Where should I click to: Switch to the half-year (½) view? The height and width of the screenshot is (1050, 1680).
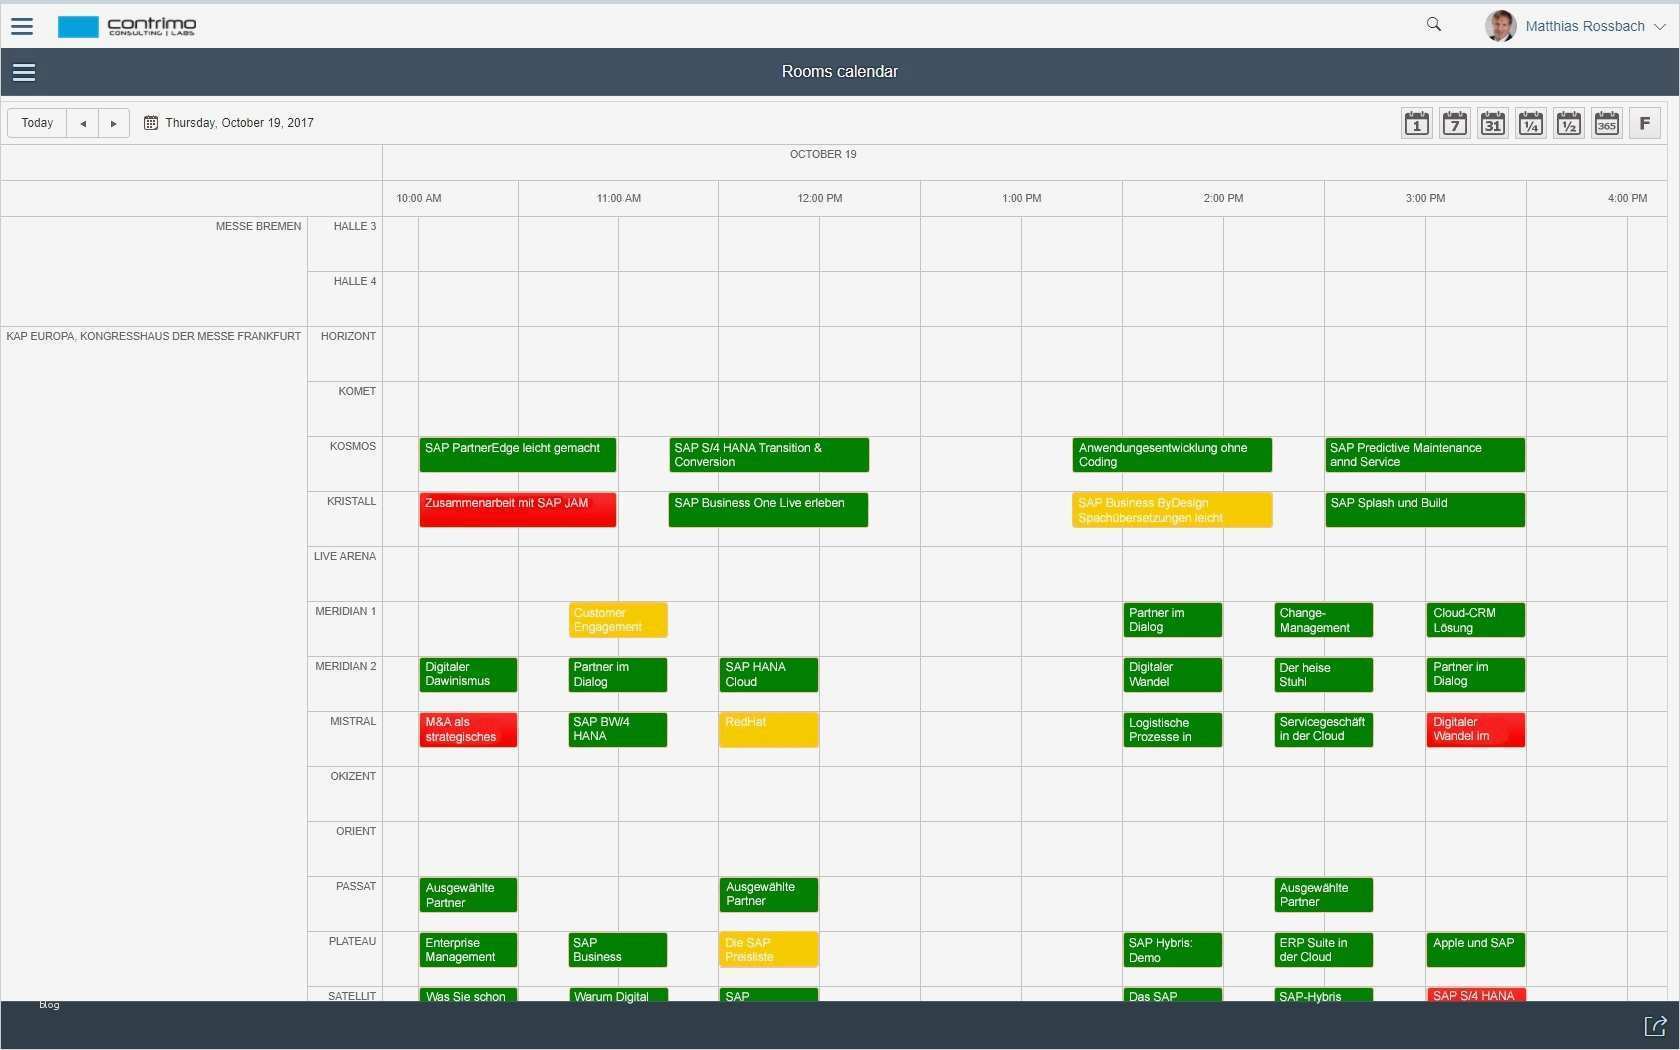click(1569, 123)
